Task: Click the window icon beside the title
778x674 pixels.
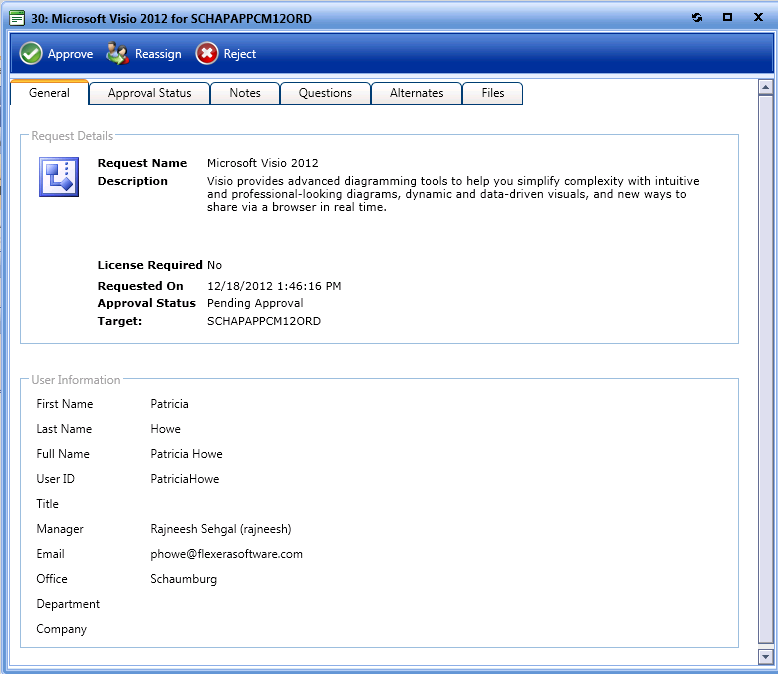Action: (x=17, y=18)
